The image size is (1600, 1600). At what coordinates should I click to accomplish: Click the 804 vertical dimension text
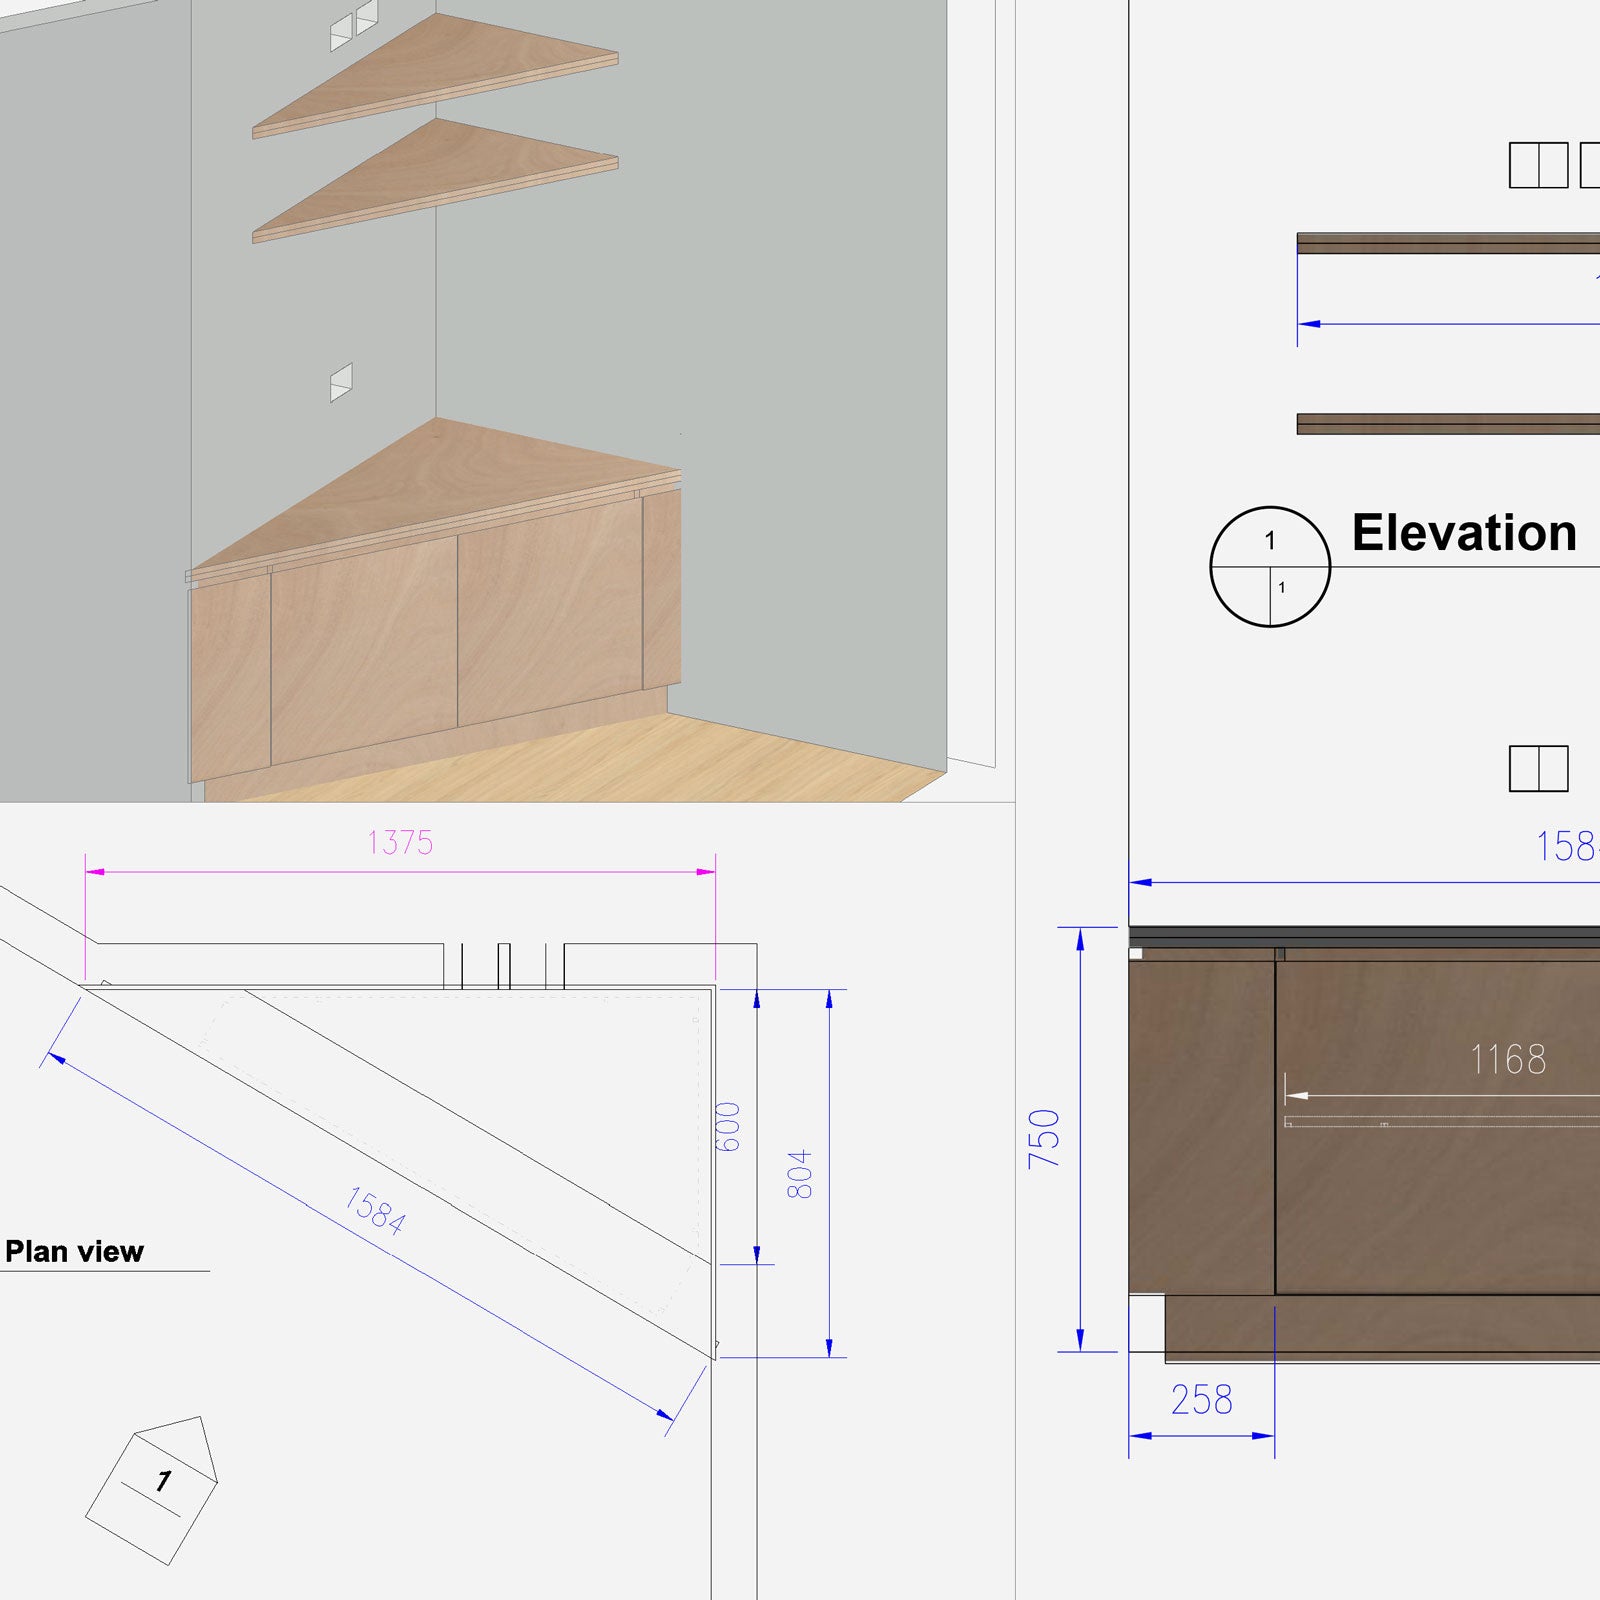800,1174
